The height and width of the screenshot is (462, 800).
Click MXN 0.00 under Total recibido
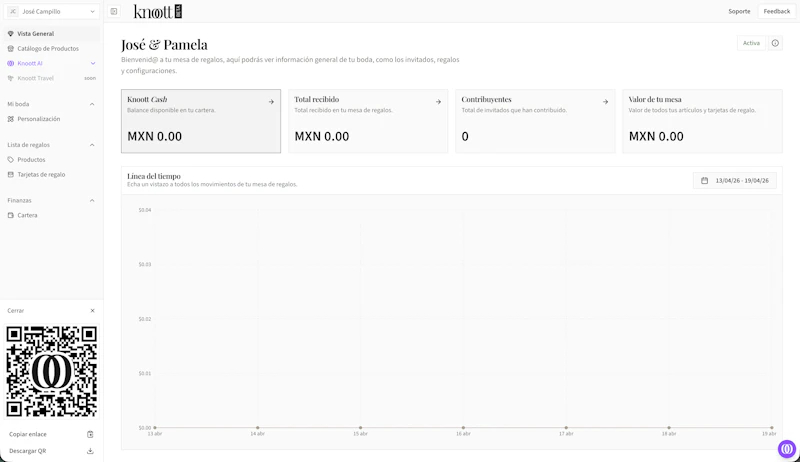point(322,136)
